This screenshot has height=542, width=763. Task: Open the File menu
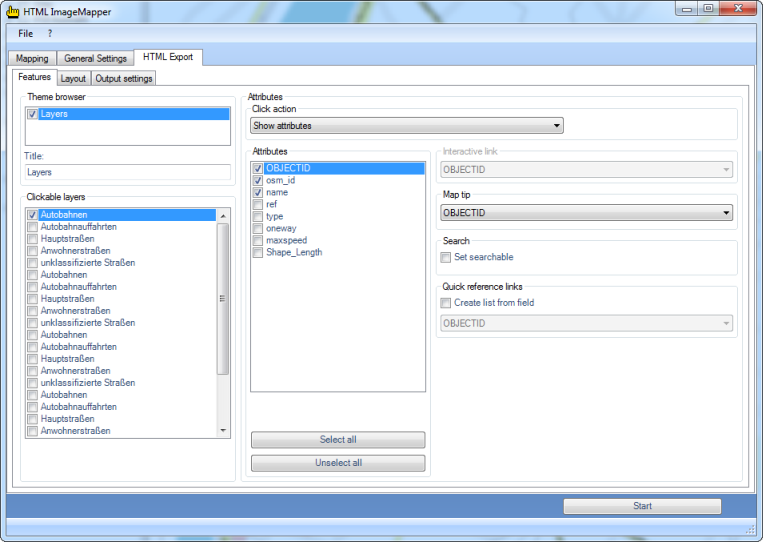[x=25, y=34]
